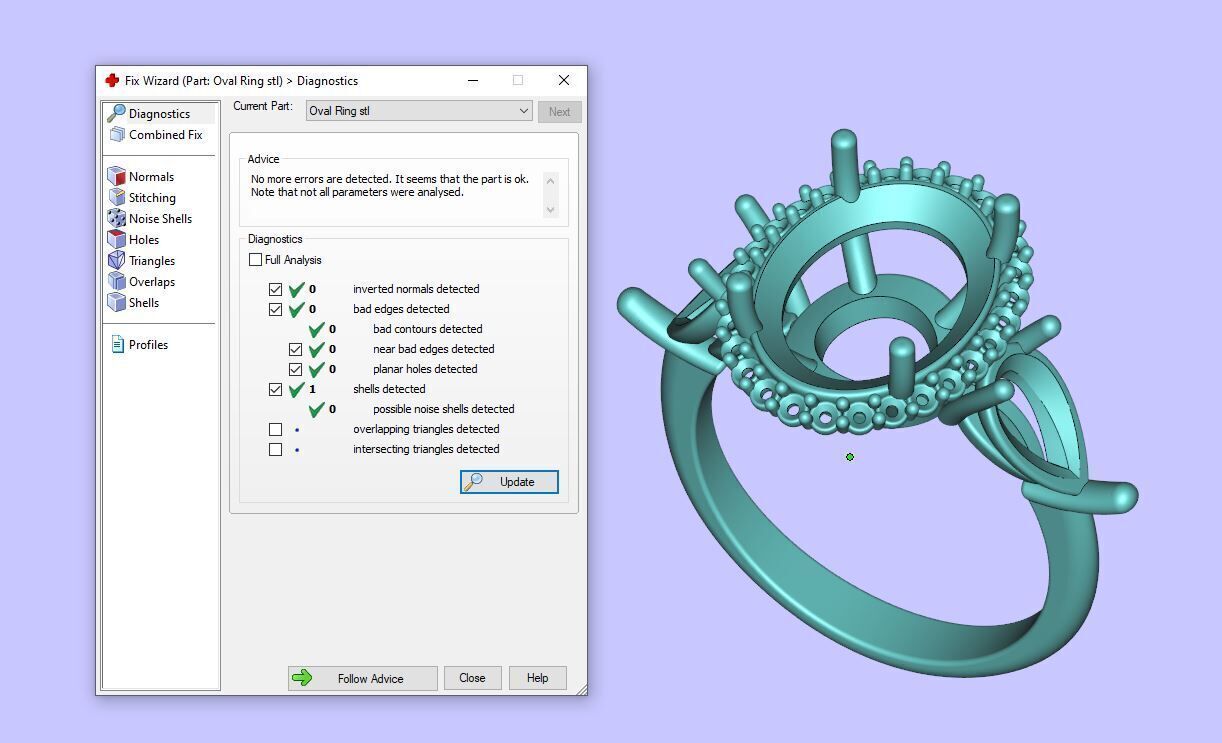Viewport: 1222px width, 743px height.
Task: Open the Profiles page
Action: (148, 345)
